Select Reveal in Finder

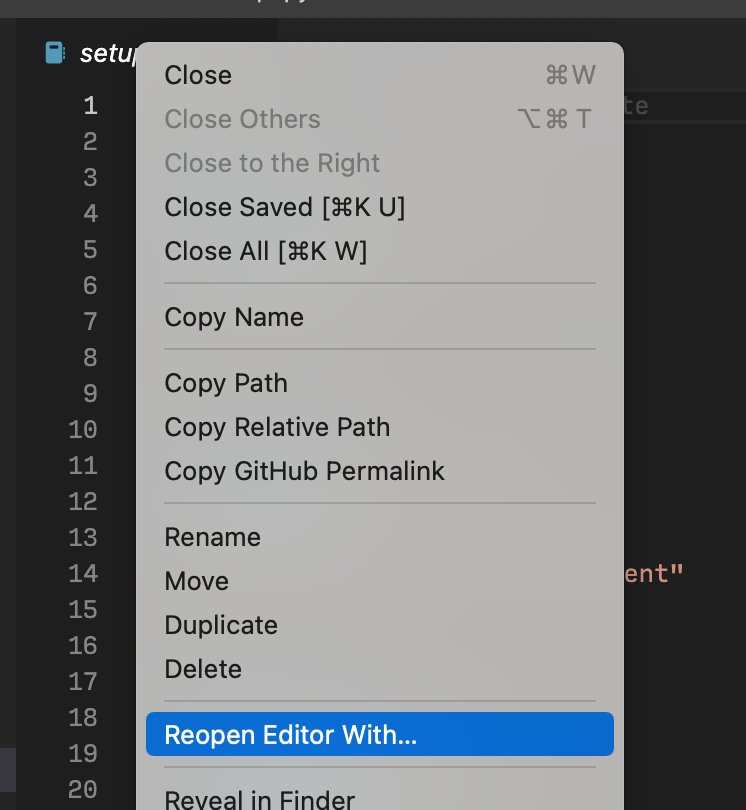(x=258, y=800)
